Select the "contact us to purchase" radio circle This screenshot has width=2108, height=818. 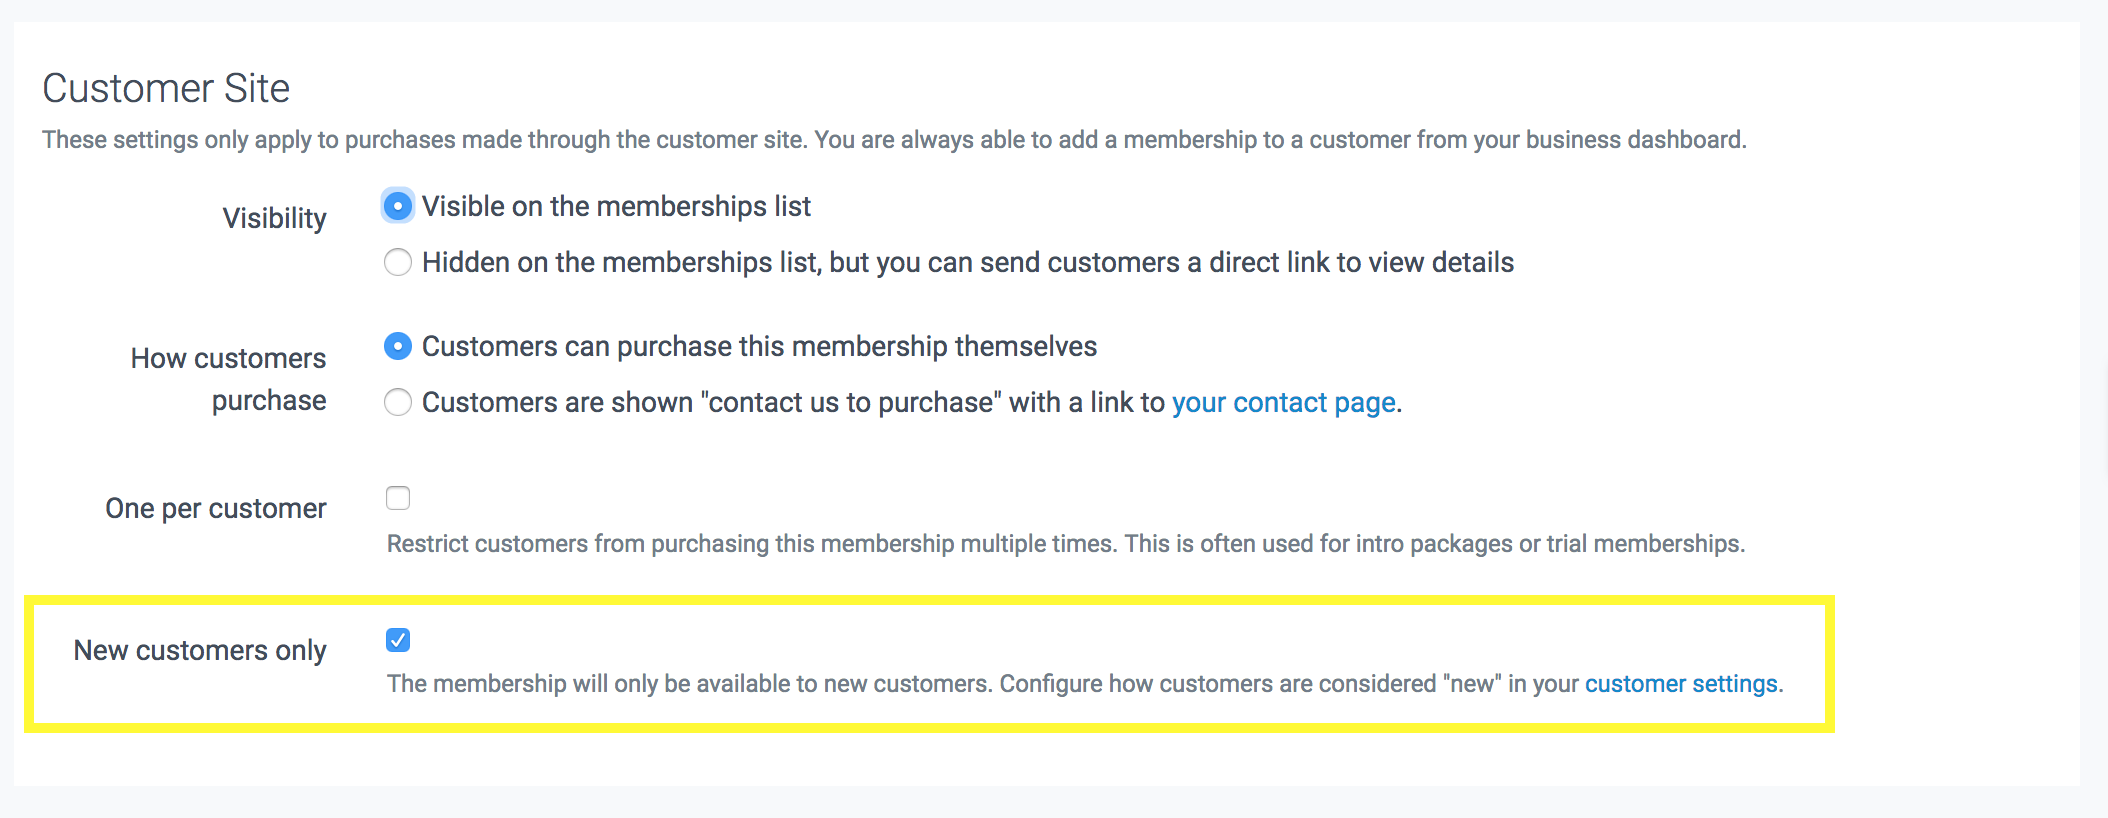[398, 403]
